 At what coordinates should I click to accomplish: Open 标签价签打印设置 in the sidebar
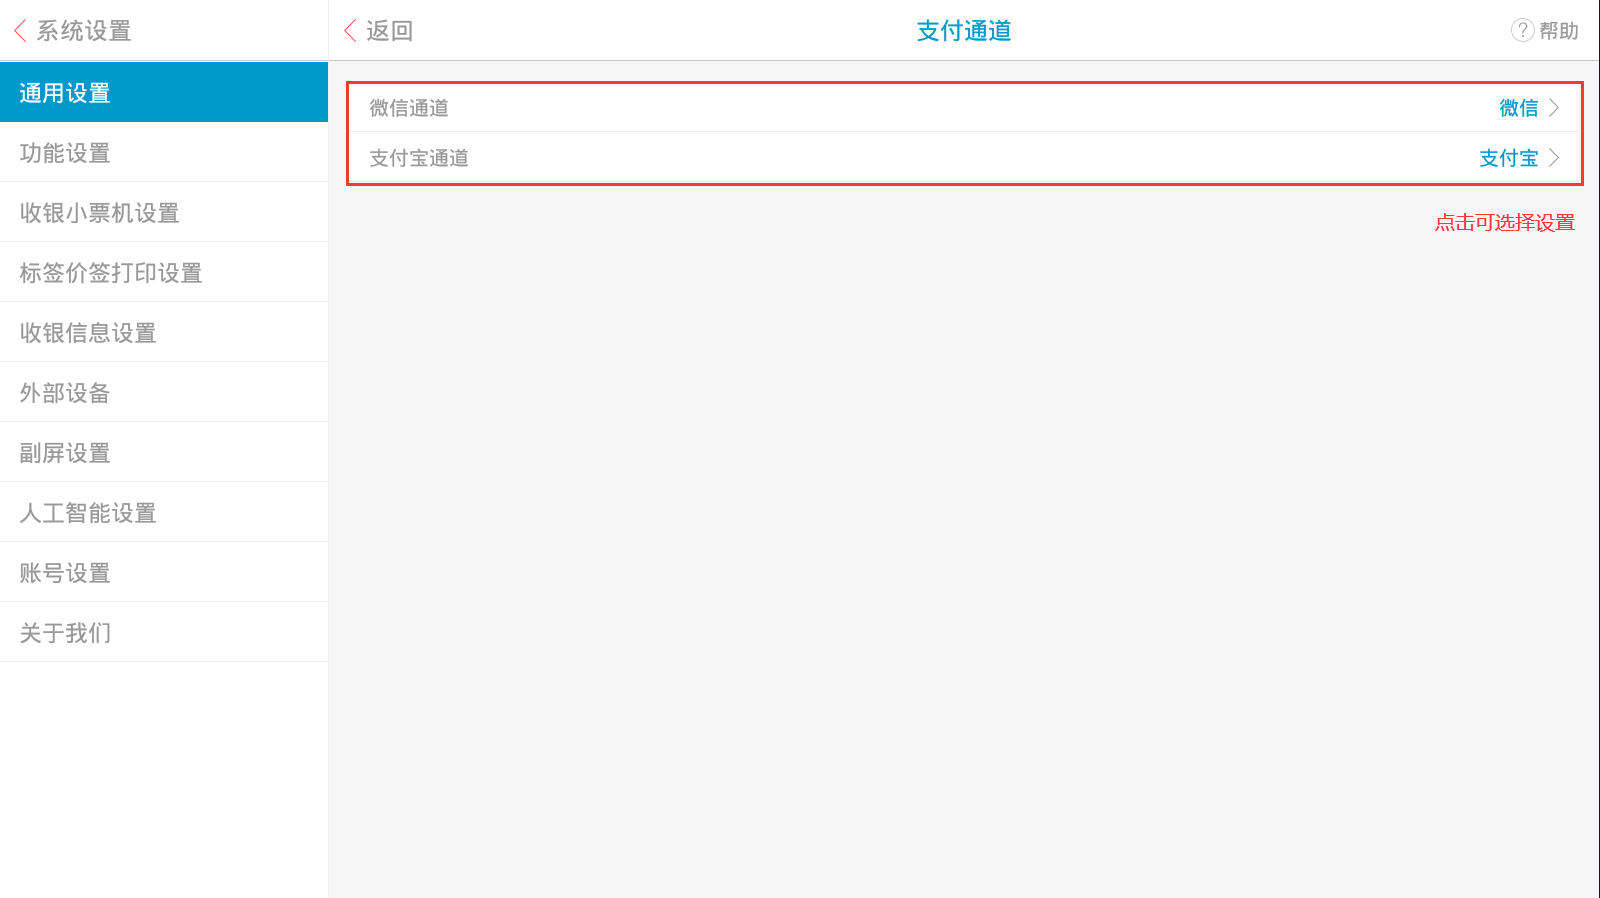[164, 272]
